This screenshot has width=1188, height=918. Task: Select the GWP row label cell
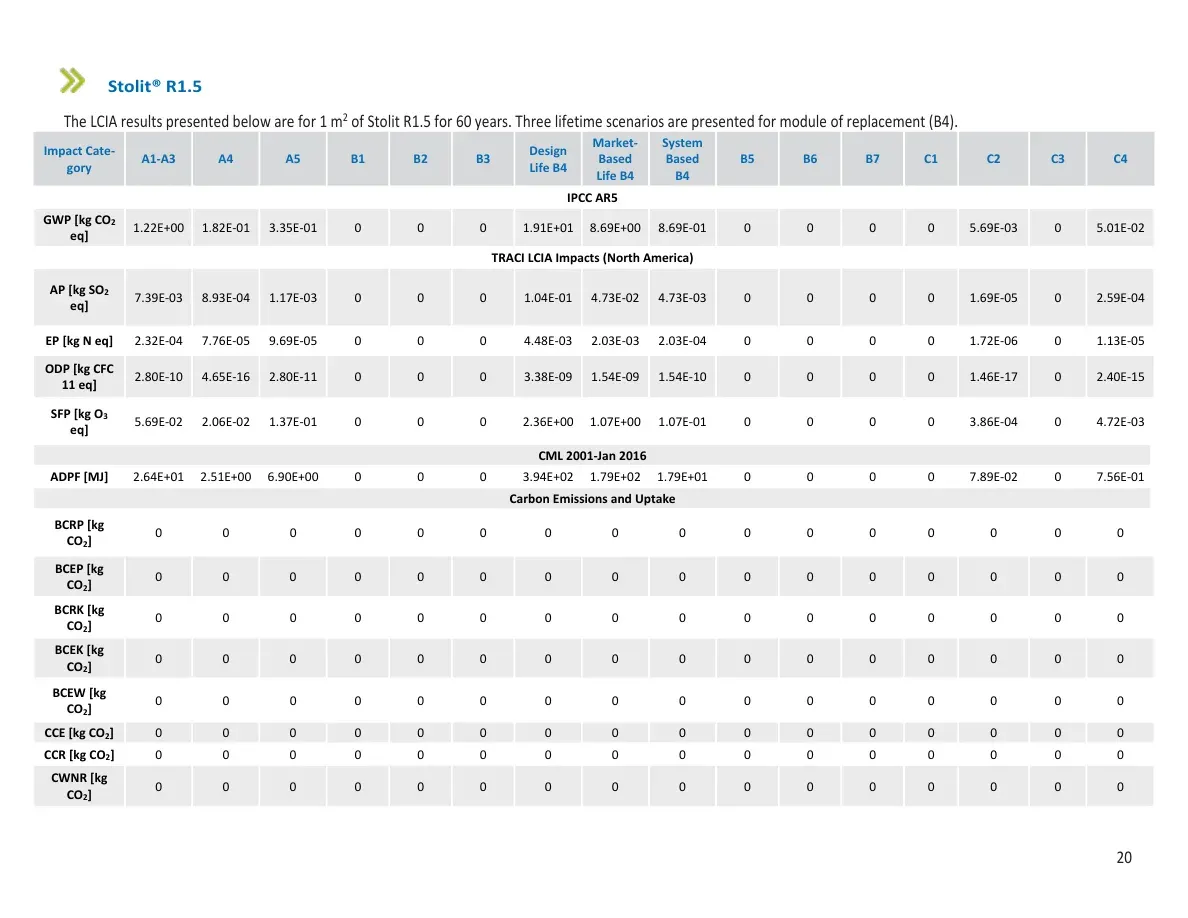79,227
